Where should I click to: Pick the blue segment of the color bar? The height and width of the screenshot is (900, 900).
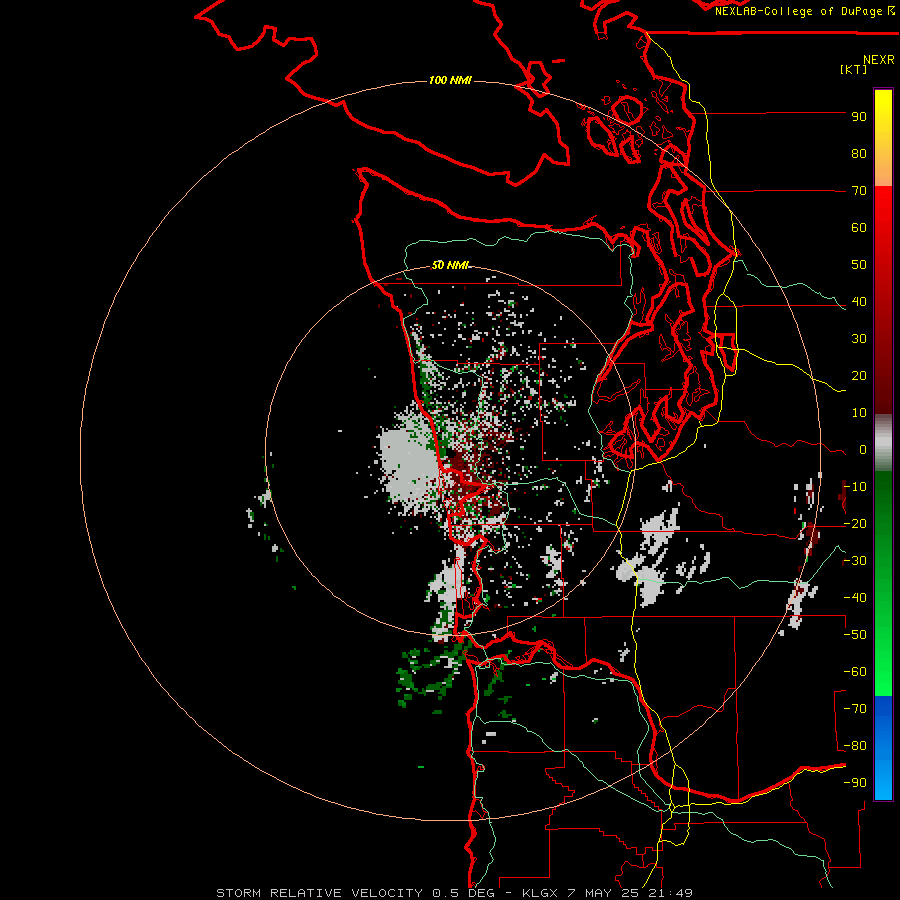pyautogui.click(x=883, y=747)
